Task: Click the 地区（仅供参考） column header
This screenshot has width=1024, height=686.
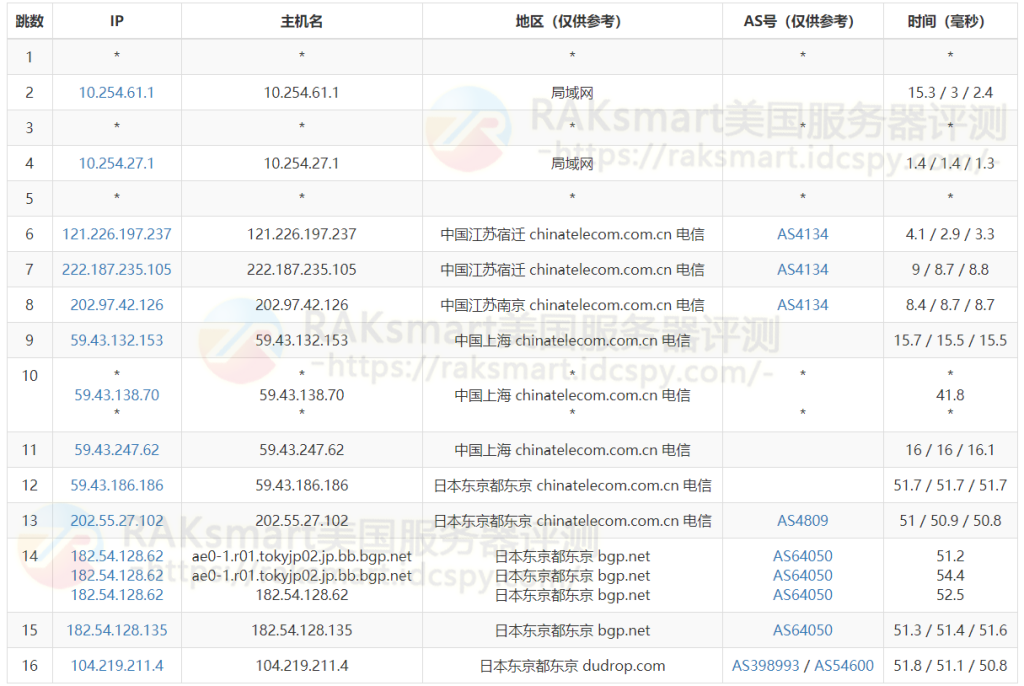Action: pos(571,21)
